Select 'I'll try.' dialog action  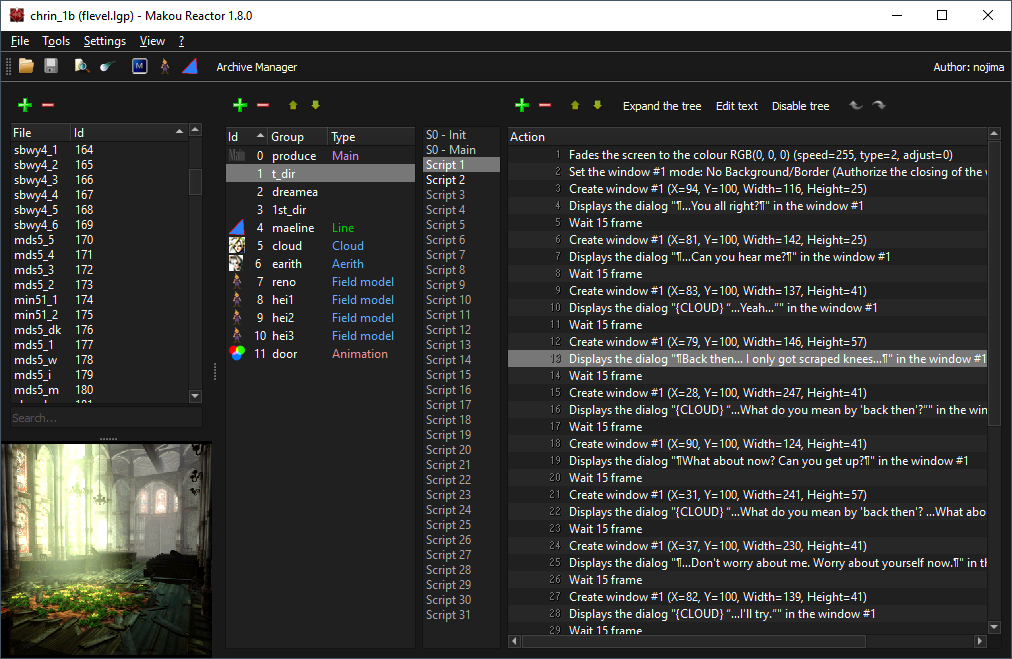coord(747,614)
